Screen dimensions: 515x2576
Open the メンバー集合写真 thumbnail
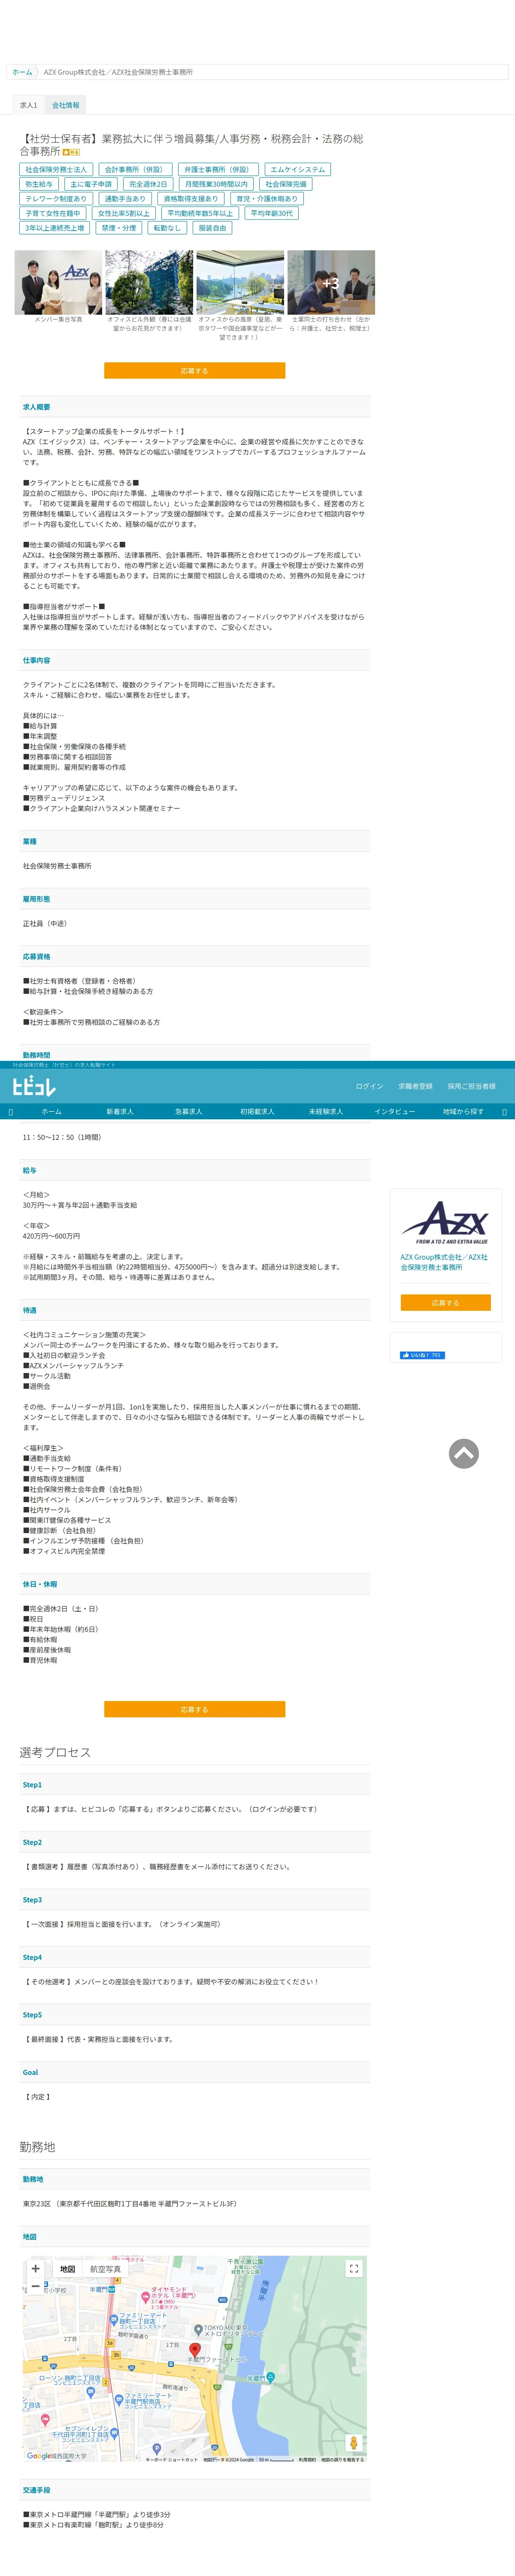pyautogui.click(x=58, y=282)
